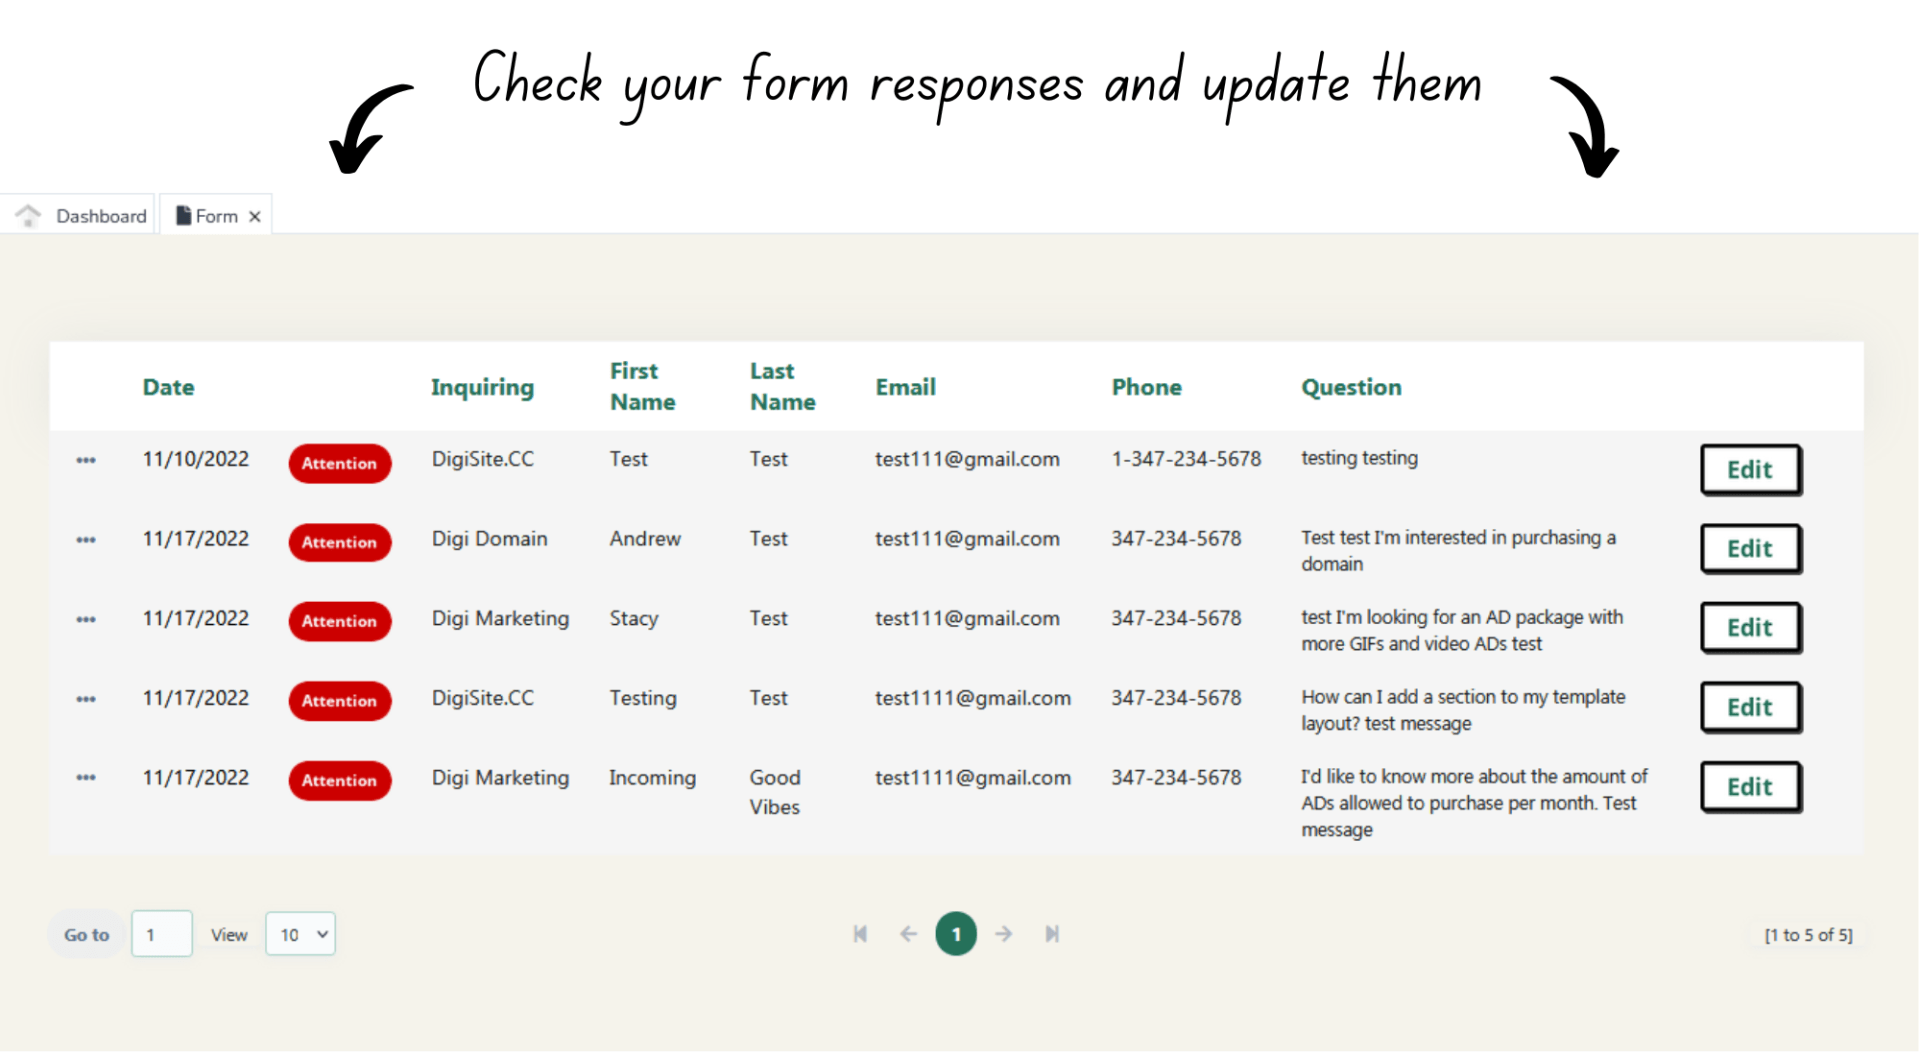
Task: Edit Andrew's Digi Domain response
Action: tap(1750, 549)
